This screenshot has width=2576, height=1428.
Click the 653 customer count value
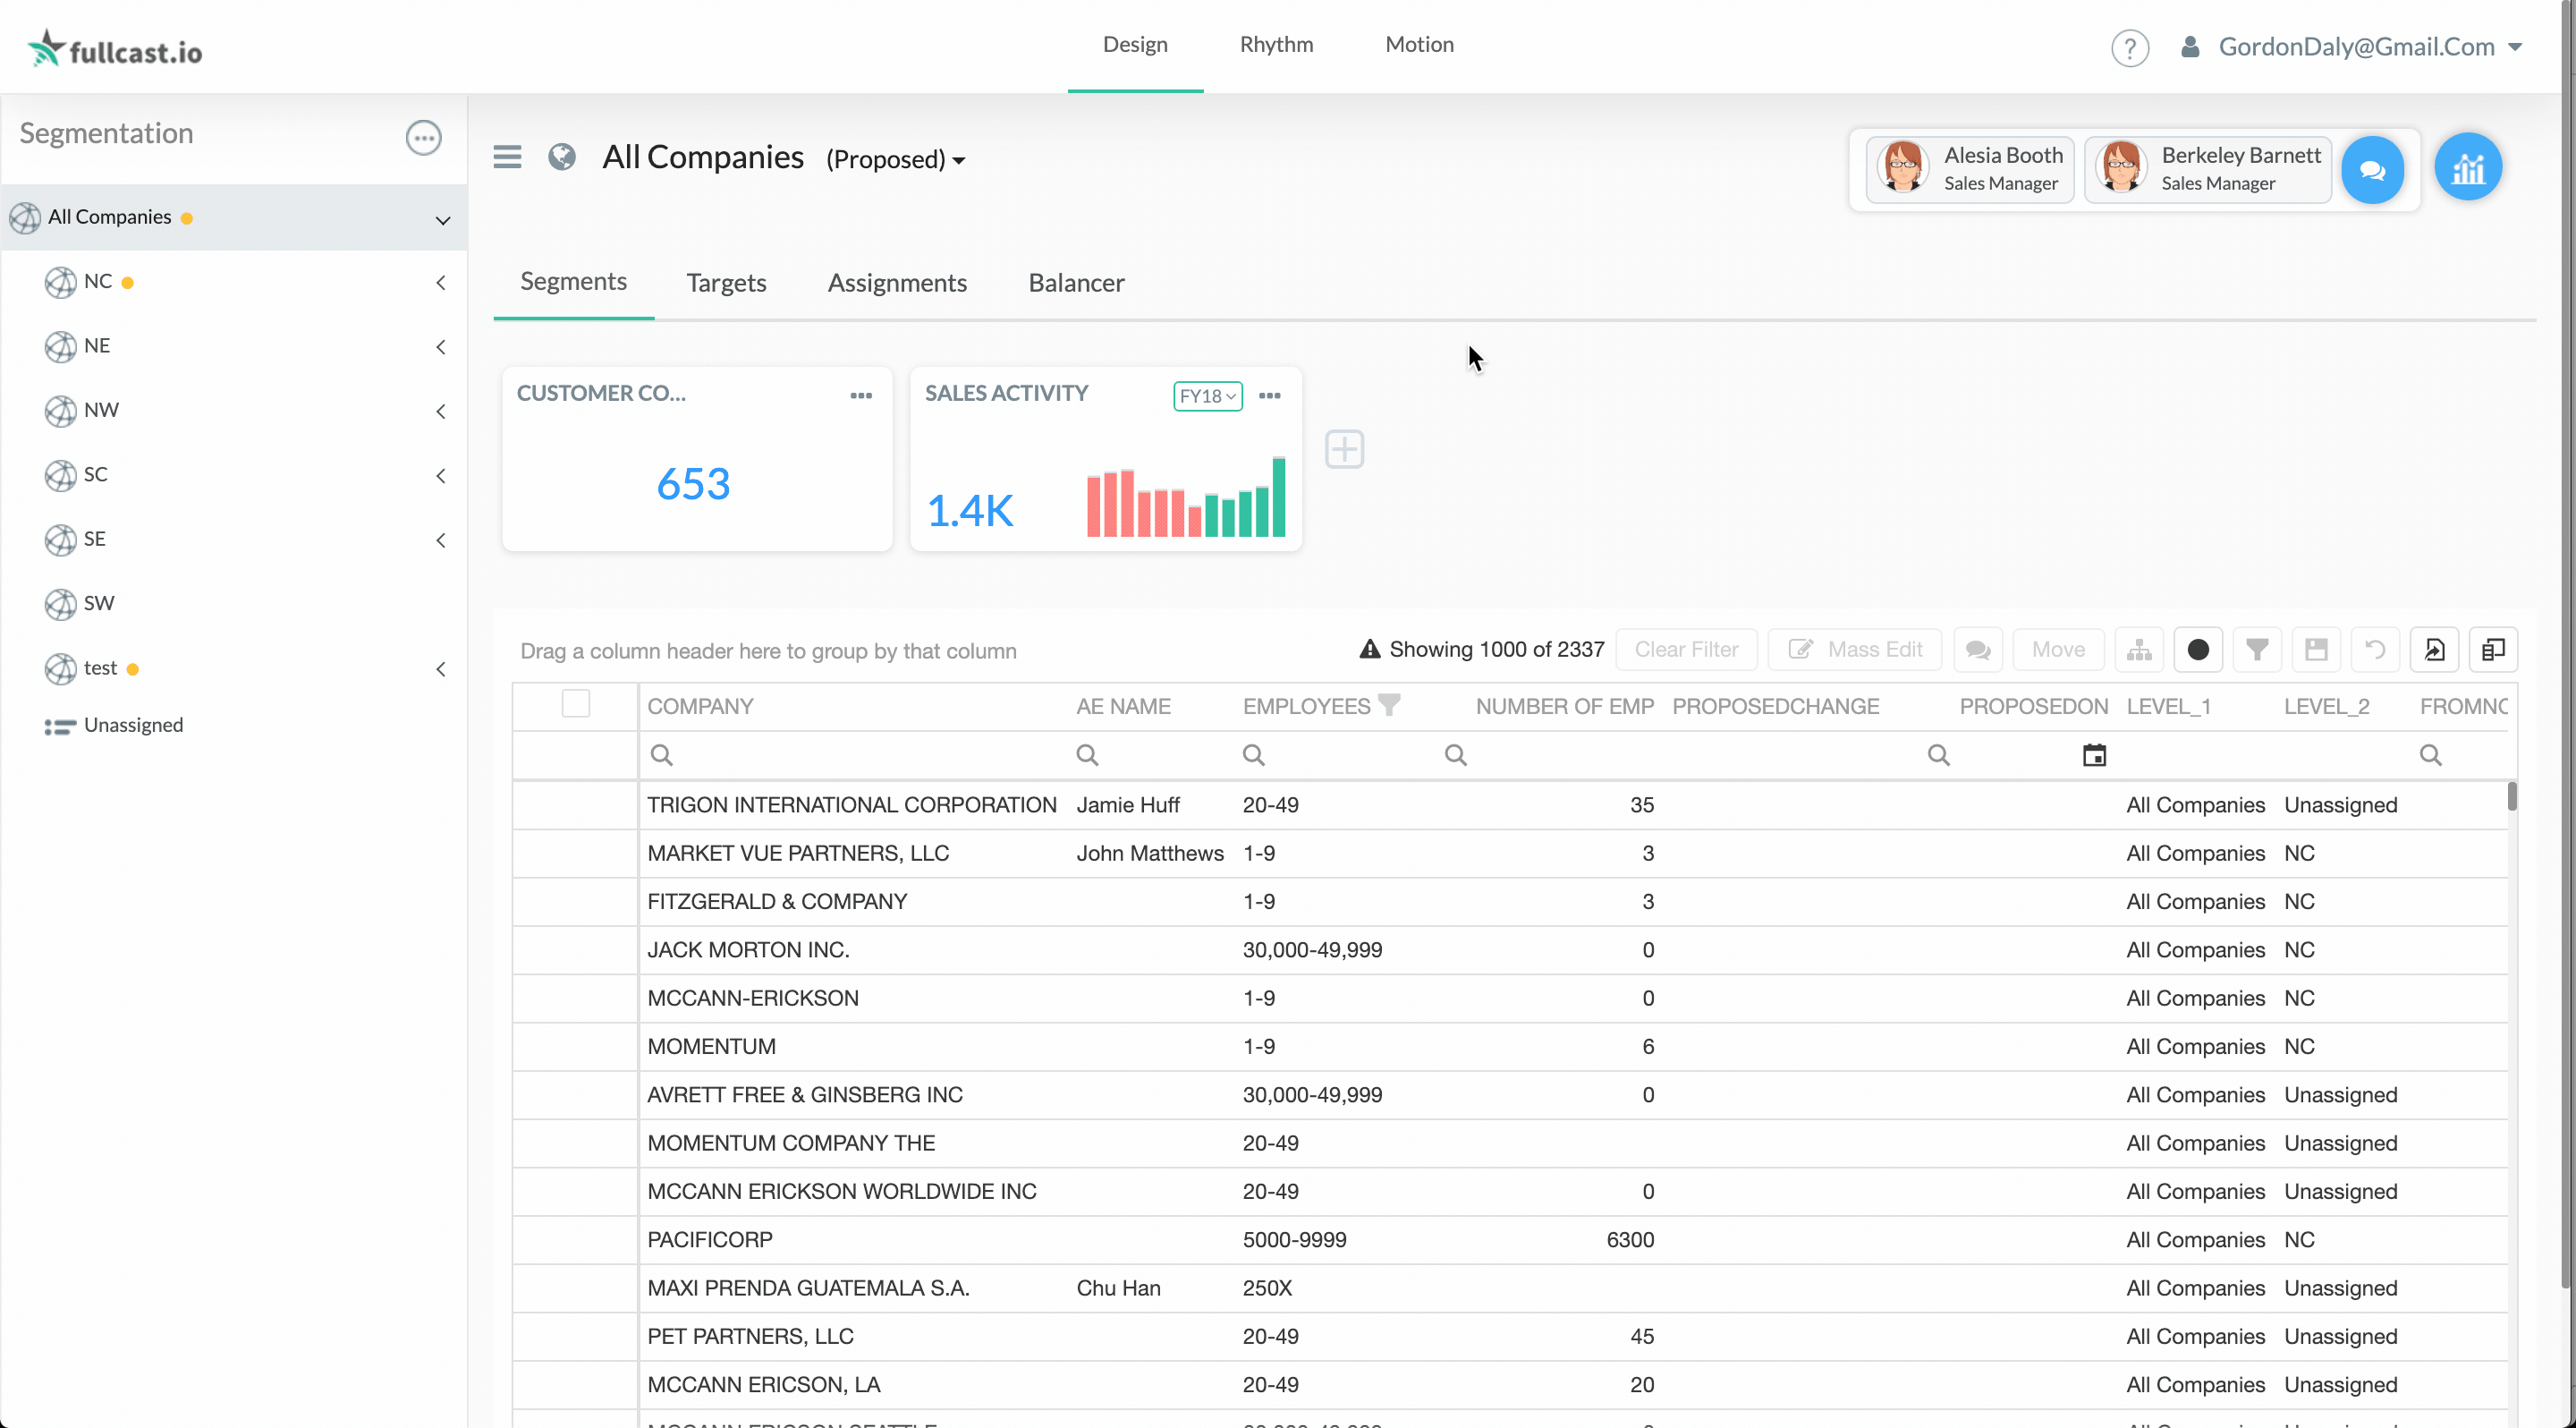pyautogui.click(x=693, y=484)
